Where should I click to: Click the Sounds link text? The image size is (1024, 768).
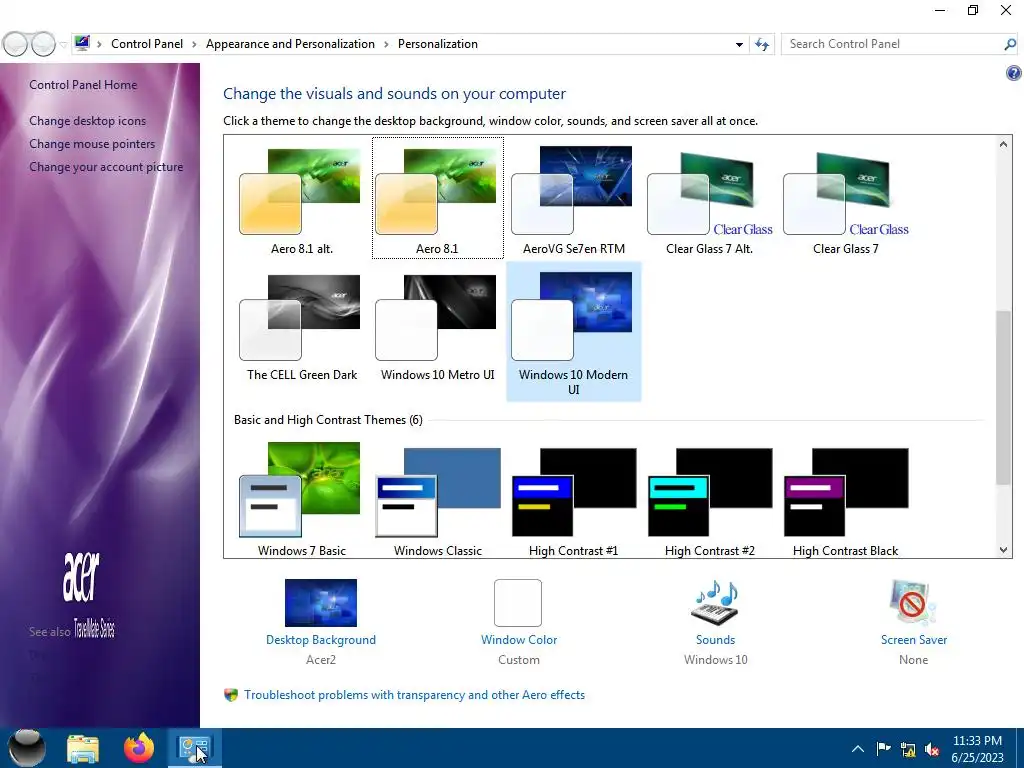(715, 640)
